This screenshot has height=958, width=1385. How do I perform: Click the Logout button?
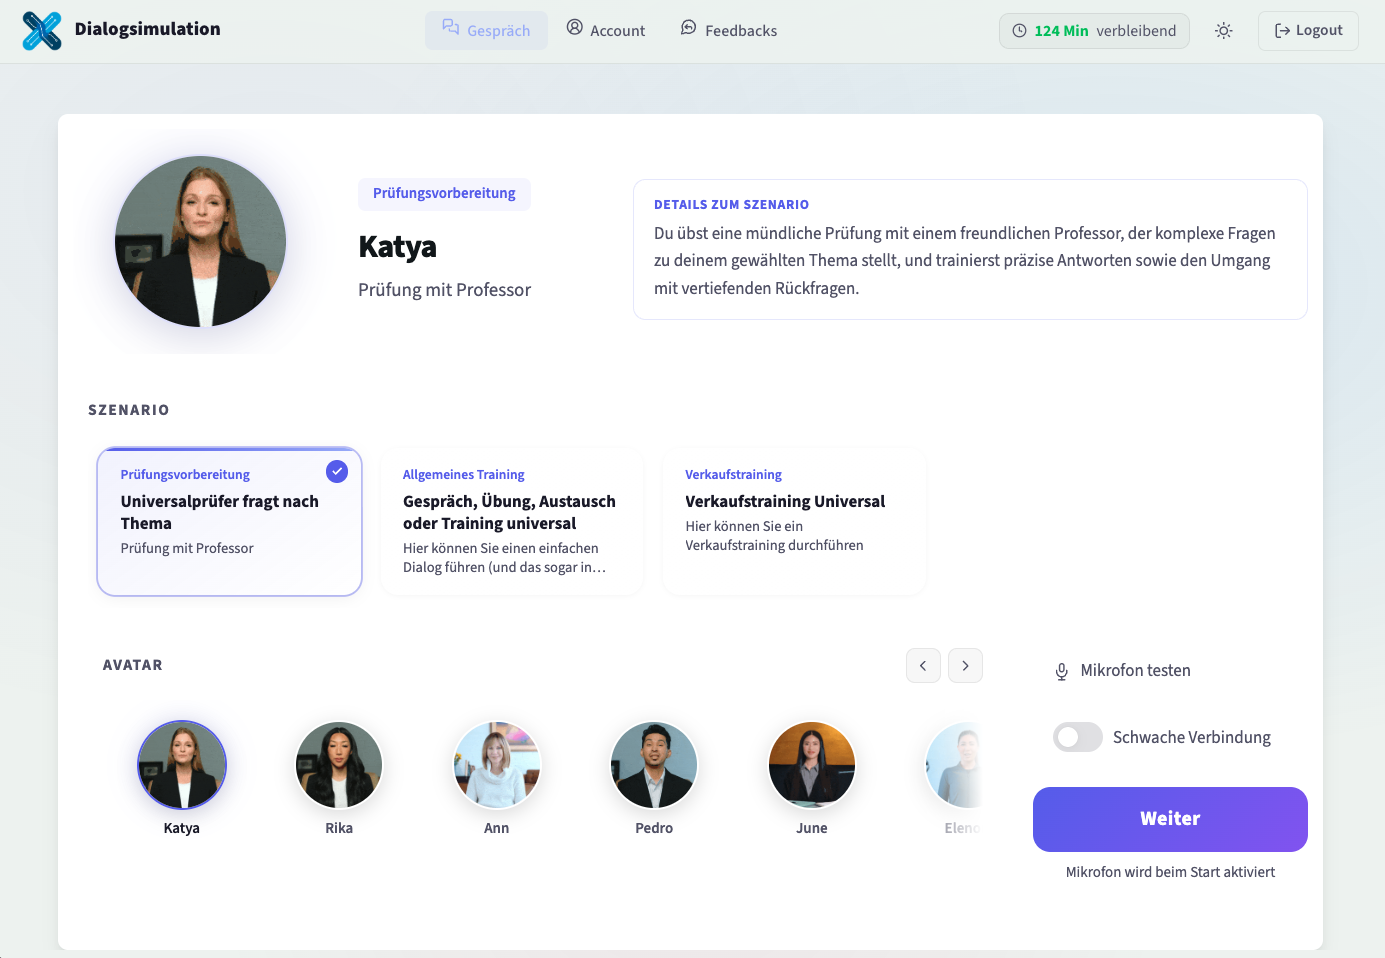click(1308, 31)
